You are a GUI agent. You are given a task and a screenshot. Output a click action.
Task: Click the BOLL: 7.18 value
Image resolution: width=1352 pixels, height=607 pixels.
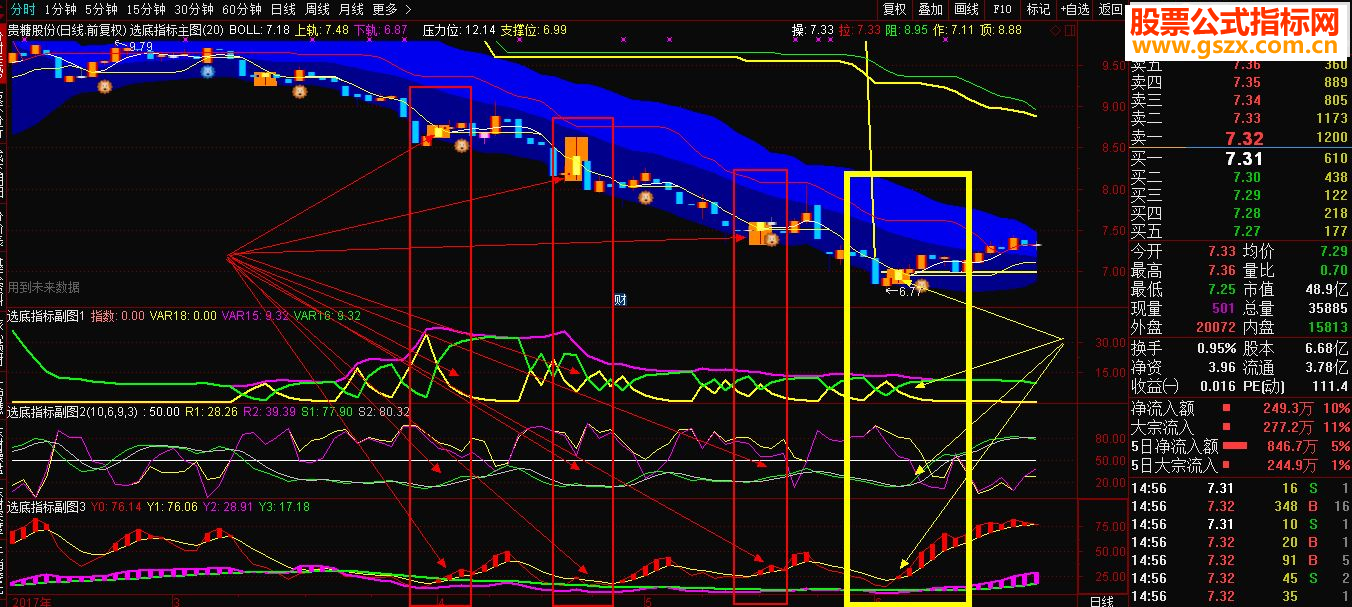coord(259,30)
